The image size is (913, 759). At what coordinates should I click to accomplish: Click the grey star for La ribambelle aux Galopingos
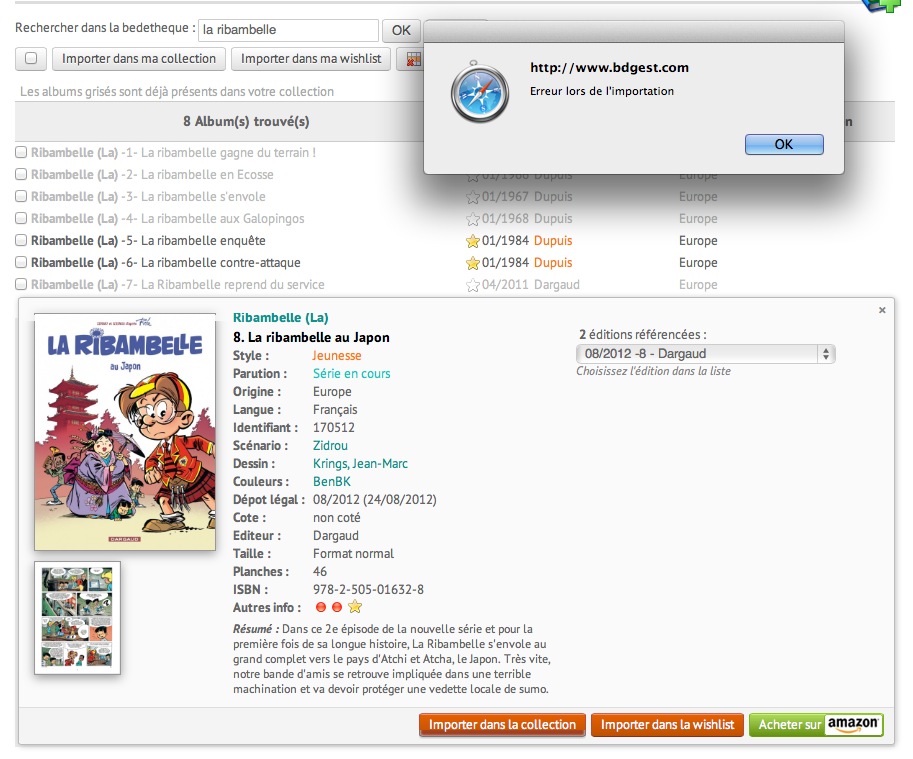tap(473, 219)
